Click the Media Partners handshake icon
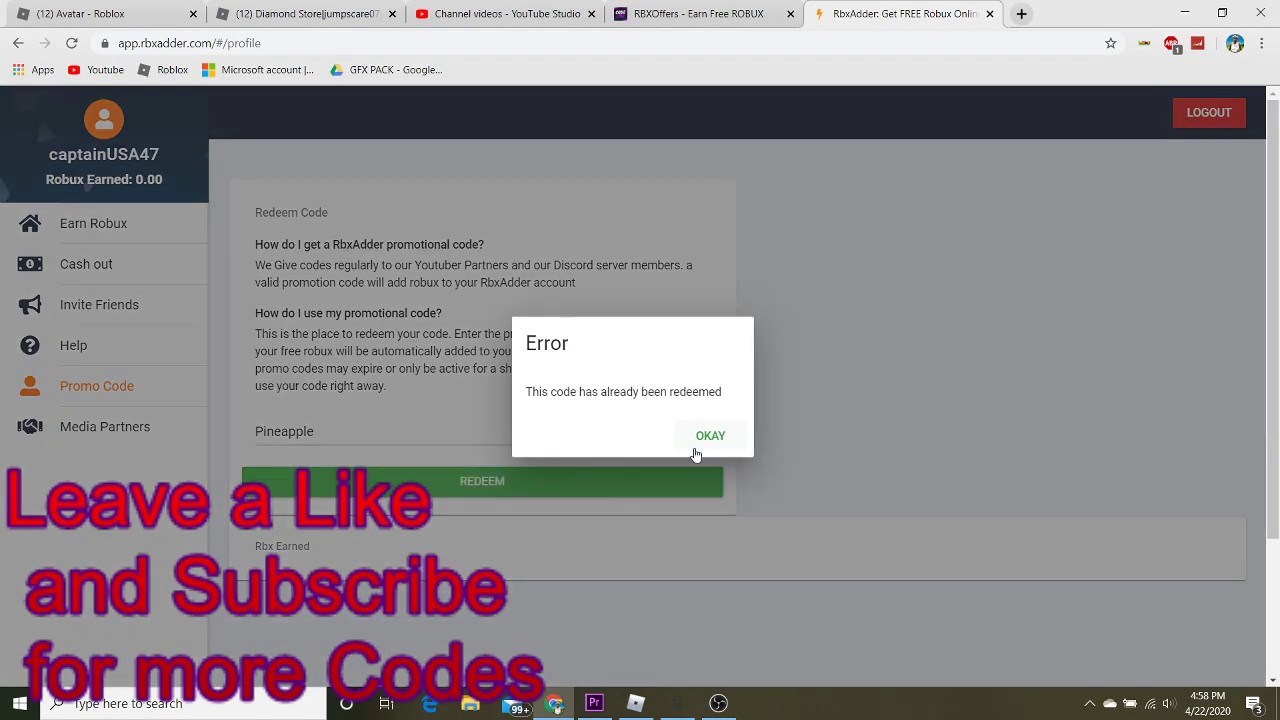Viewport: 1280px width, 720px height. pos(30,427)
